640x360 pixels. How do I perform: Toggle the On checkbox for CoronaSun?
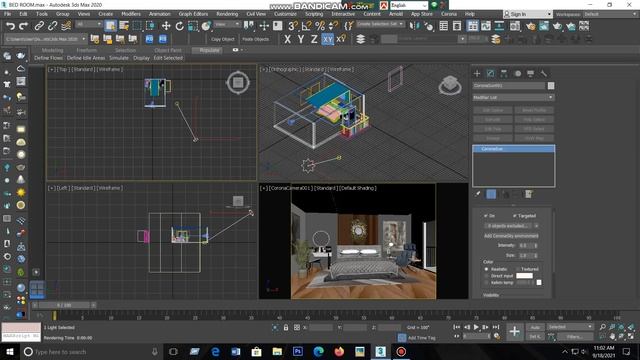[486, 216]
